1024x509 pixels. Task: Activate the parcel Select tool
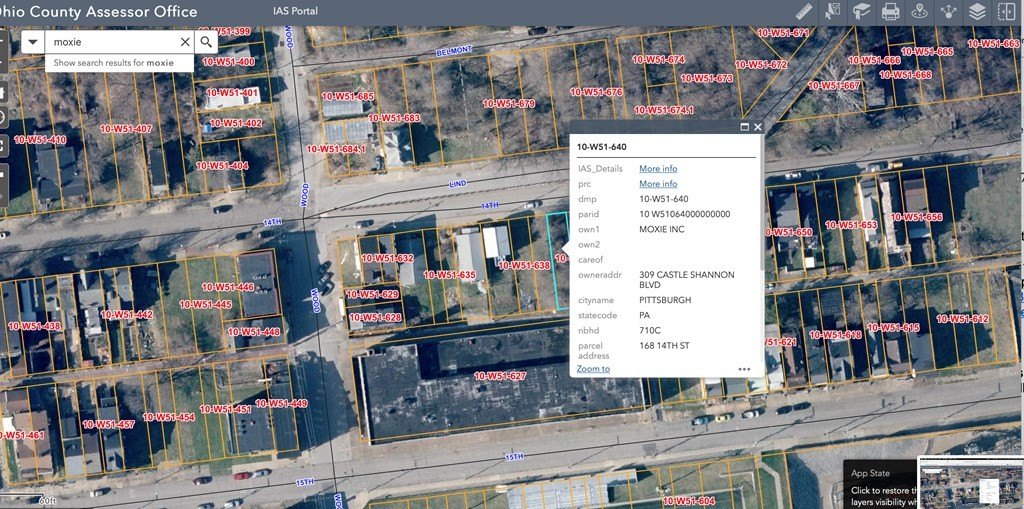point(832,12)
